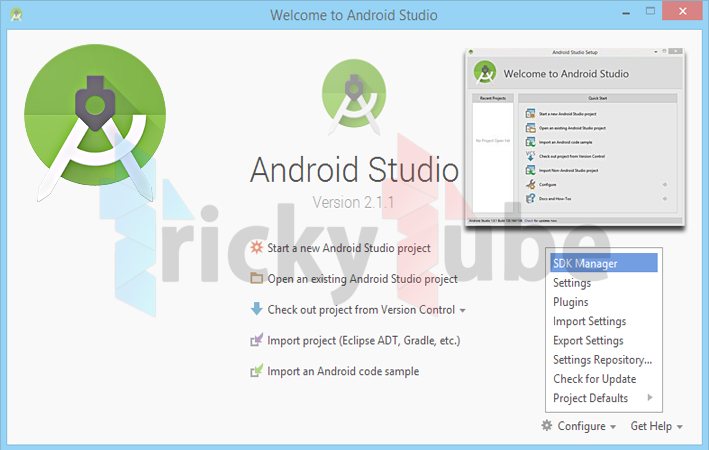The width and height of the screenshot is (709, 450).
Task: Click the open project icon in Setup window
Action: click(530, 128)
